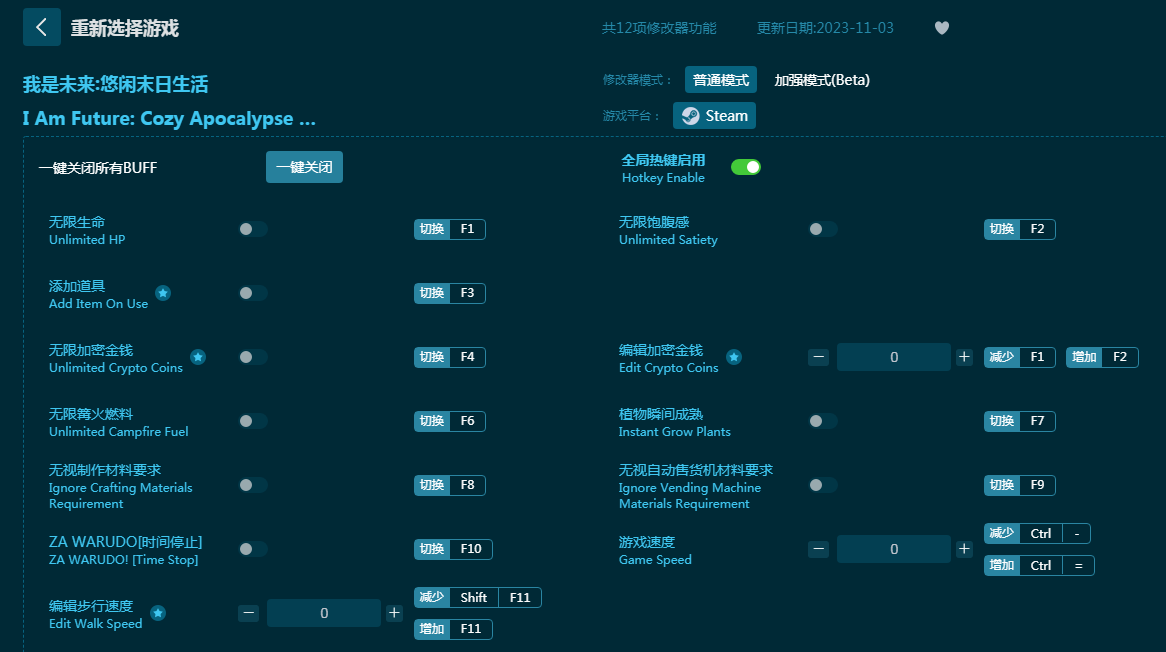Click the star icon next to Unlimited Crypto Coins
The width and height of the screenshot is (1166, 652).
pyautogui.click(x=198, y=357)
